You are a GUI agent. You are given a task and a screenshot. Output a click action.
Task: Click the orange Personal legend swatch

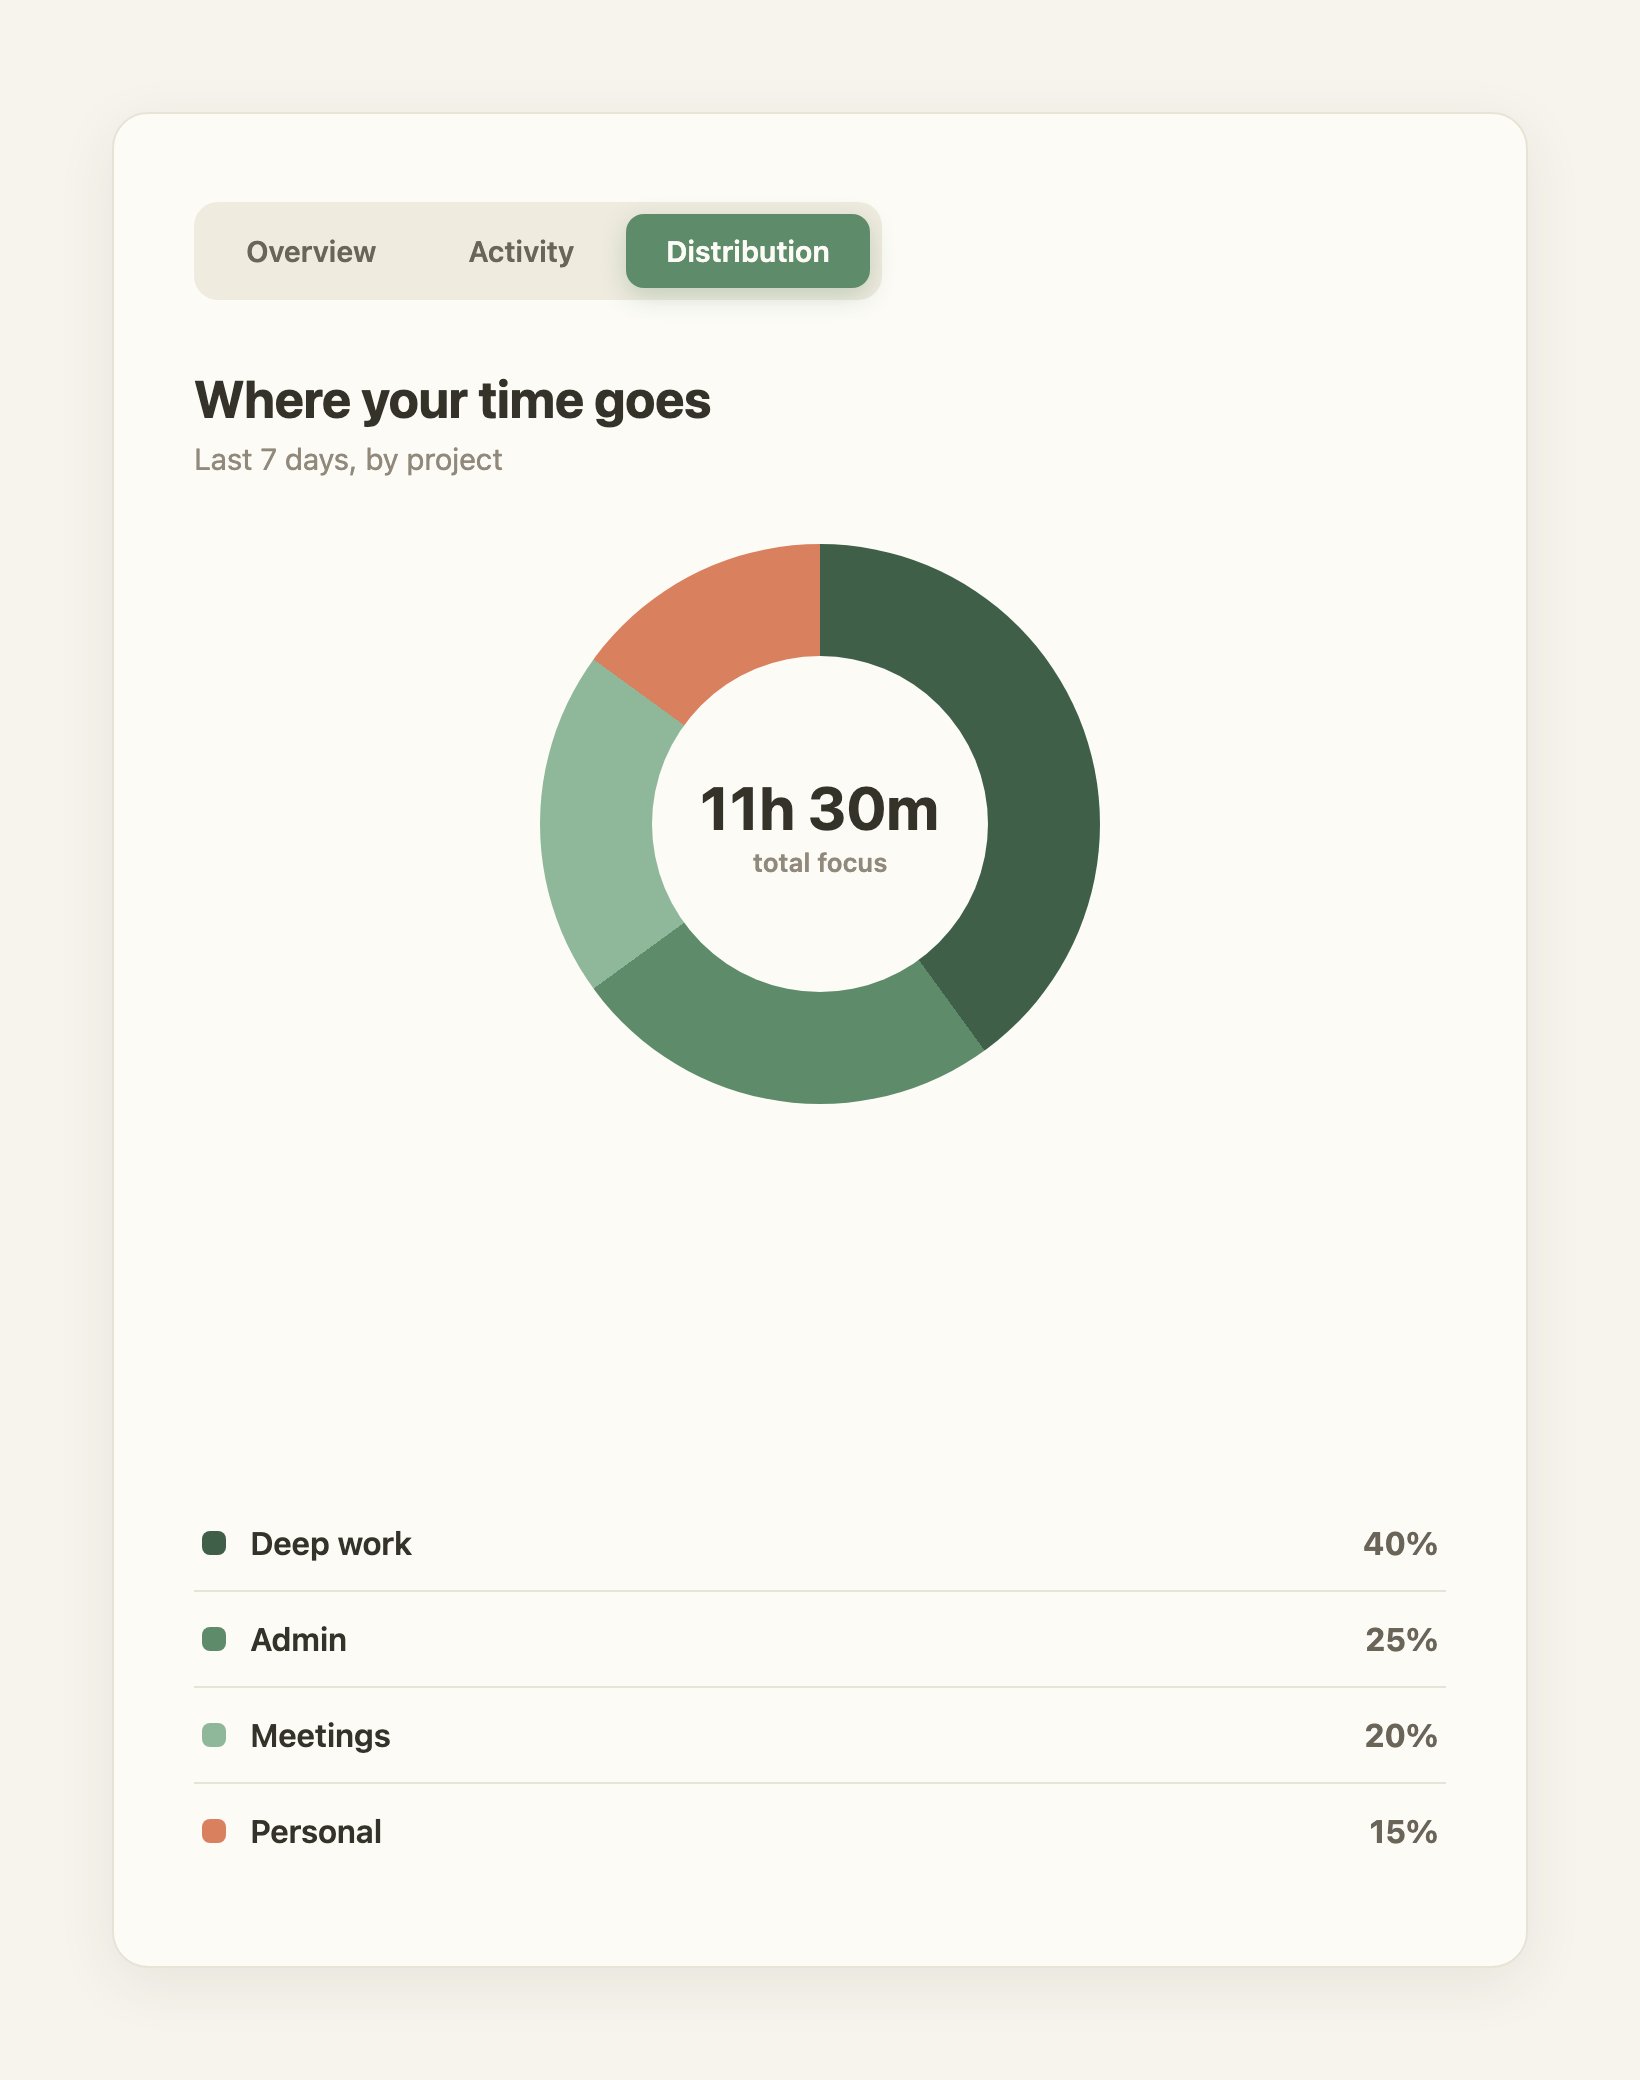pyautogui.click(x=214, y=1831)
